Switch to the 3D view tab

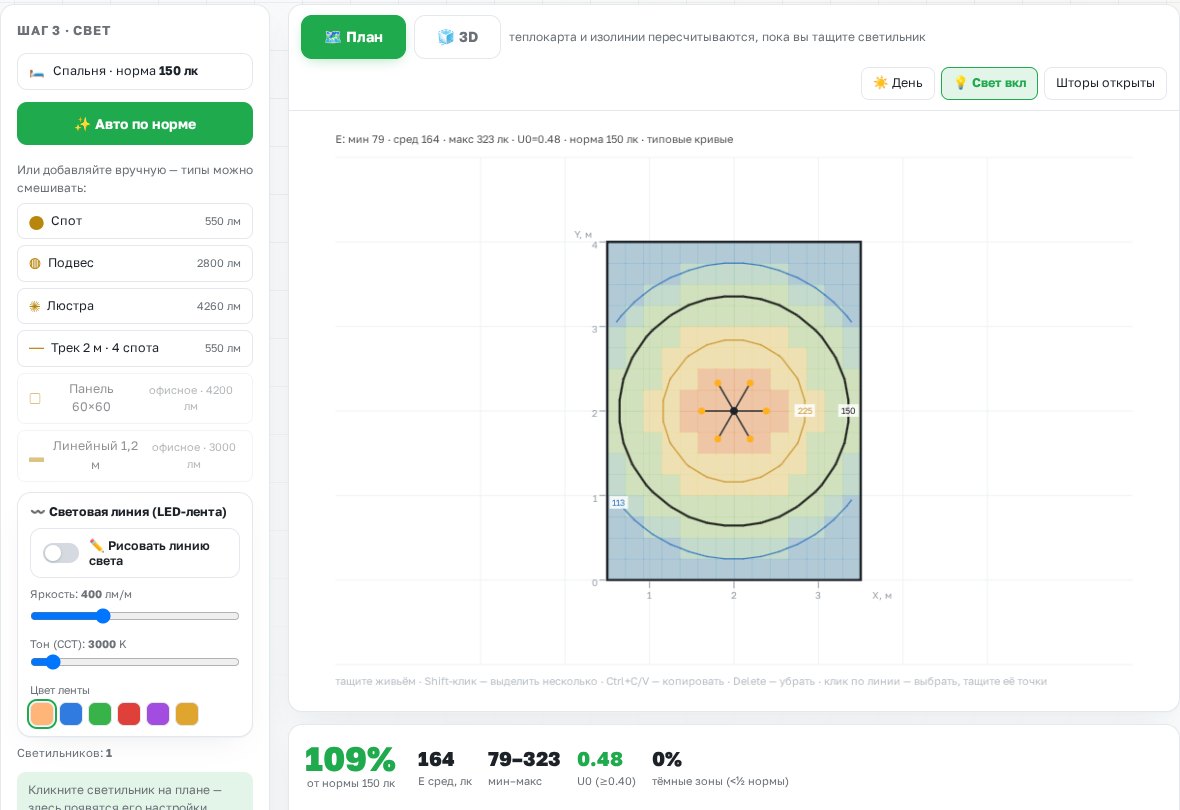pyautogui.click(x=458, y=37)
